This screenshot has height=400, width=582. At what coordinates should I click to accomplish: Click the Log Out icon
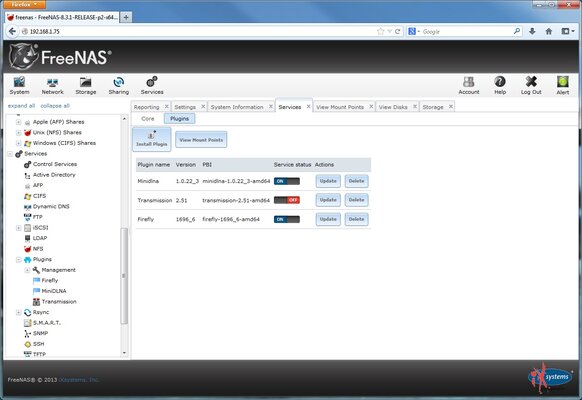(x=531, y=85)
